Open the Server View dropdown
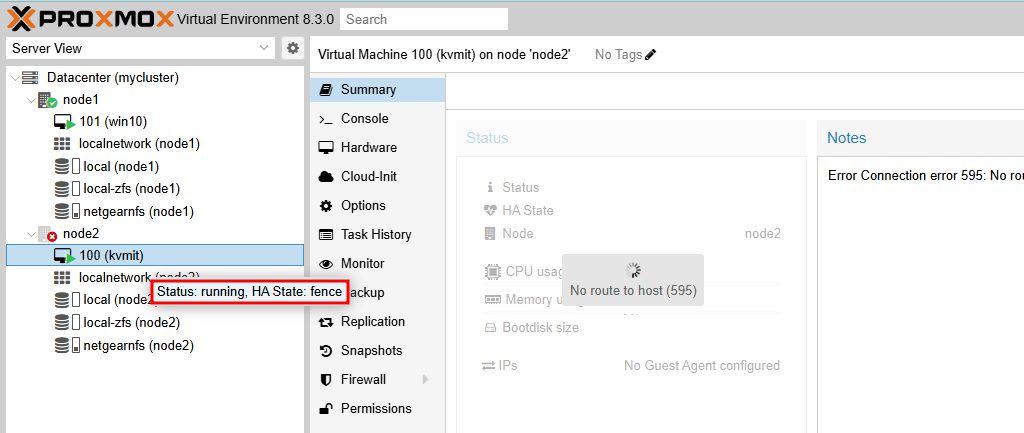This screenshot has height=433, width=1024. tap(140, 48)
